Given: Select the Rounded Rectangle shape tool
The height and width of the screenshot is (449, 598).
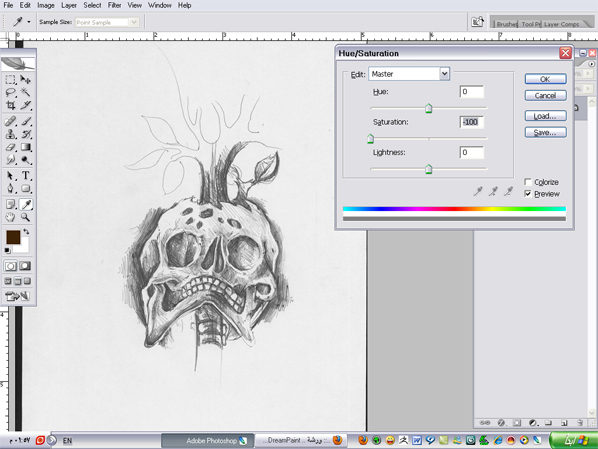Looking at the screenshot, I should (25, 188).
